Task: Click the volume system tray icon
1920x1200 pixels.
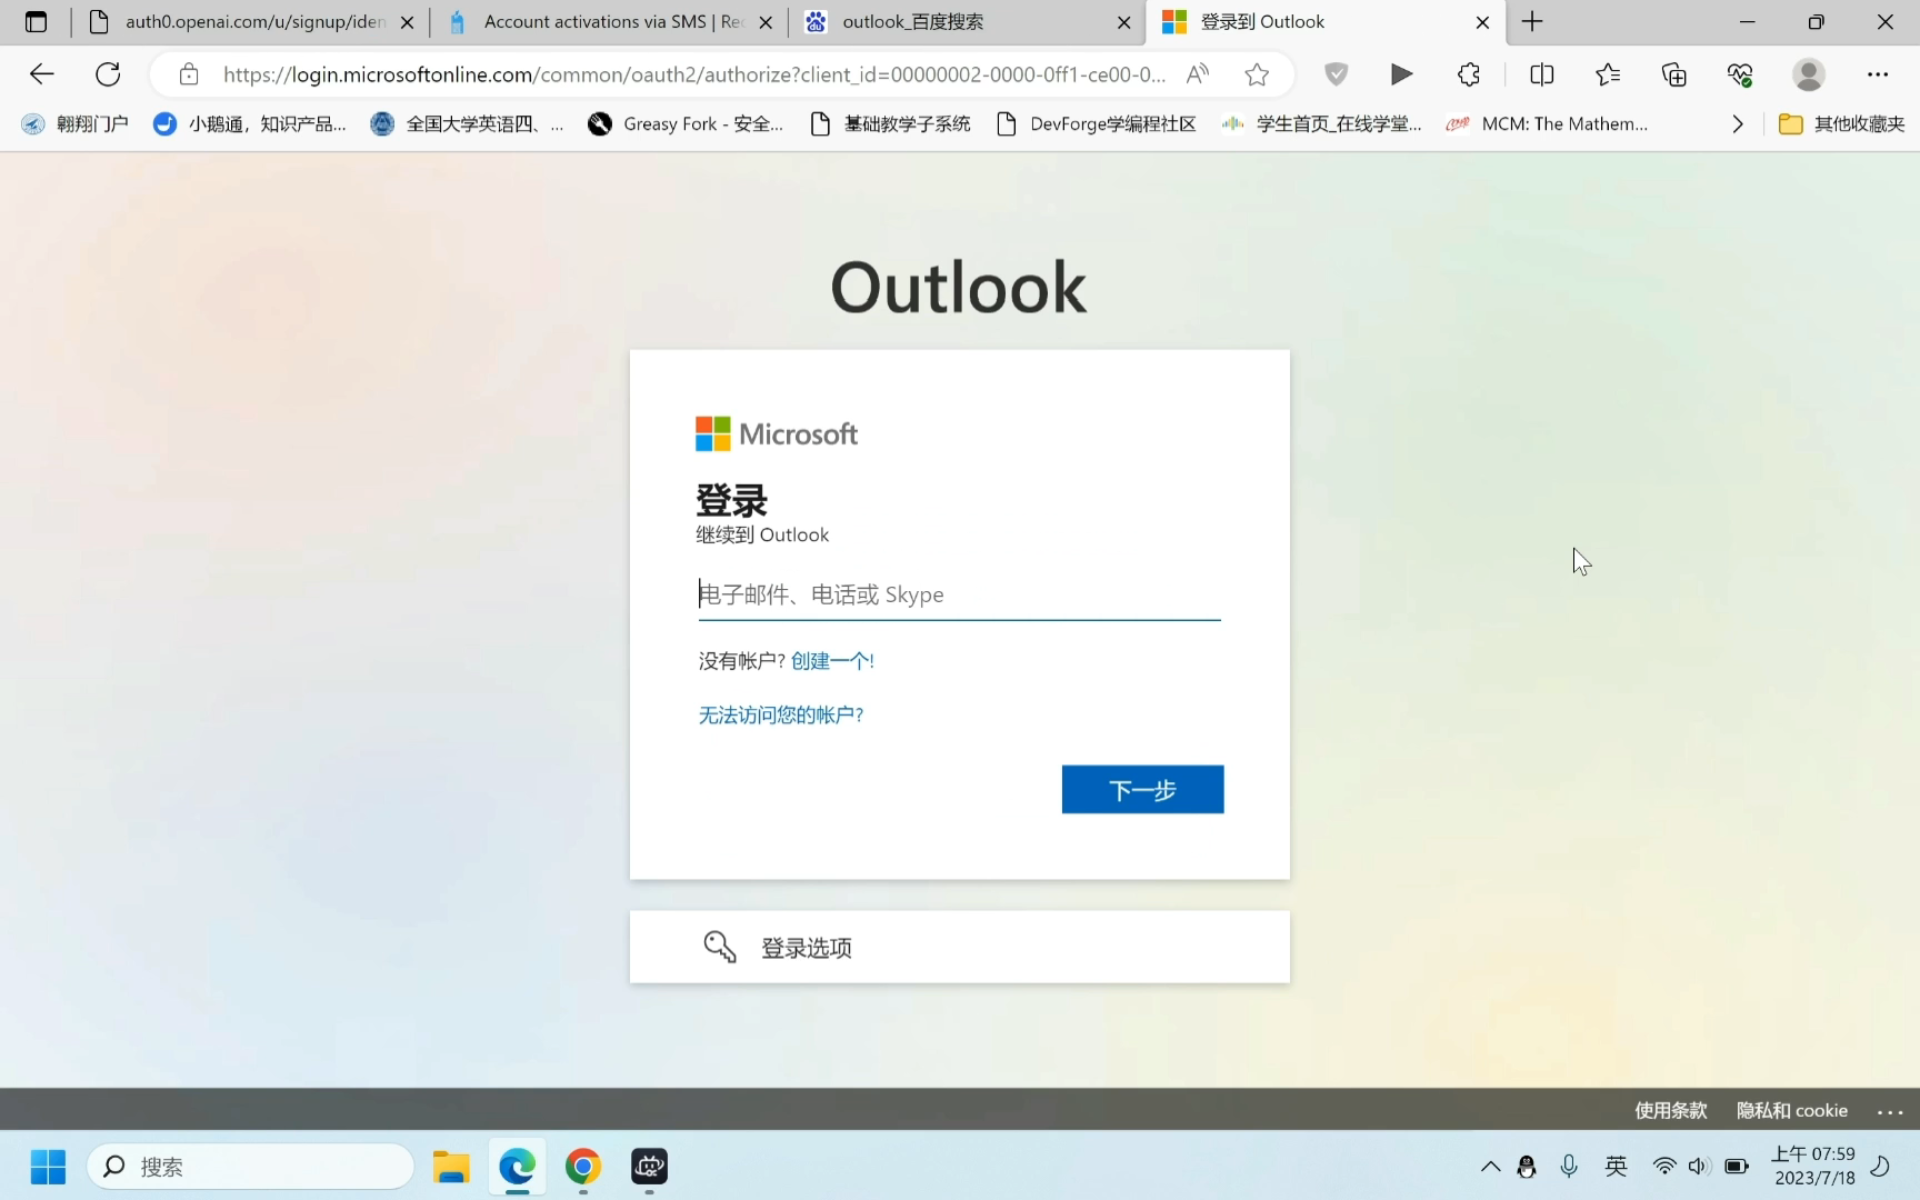Action: tap(1697, 1167)
